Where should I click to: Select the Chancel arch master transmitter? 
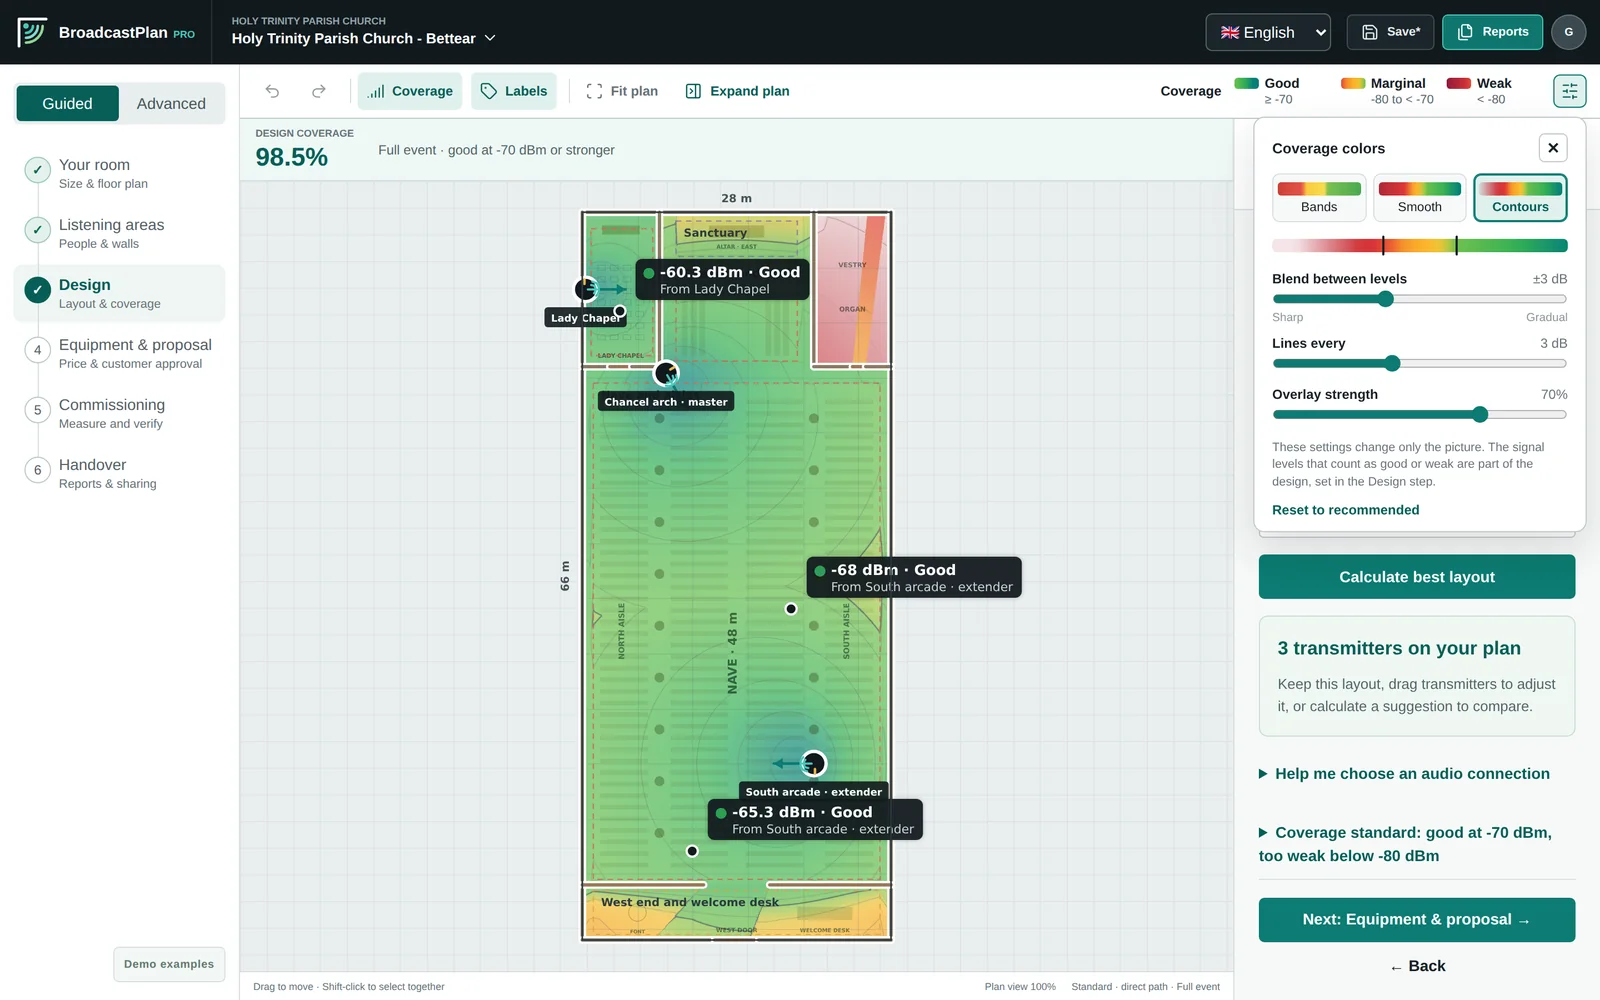tap(666, 374)
